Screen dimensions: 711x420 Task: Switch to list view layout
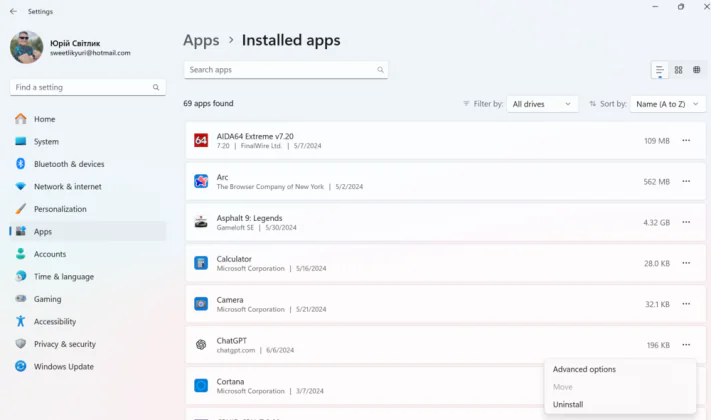pos(659,70)
